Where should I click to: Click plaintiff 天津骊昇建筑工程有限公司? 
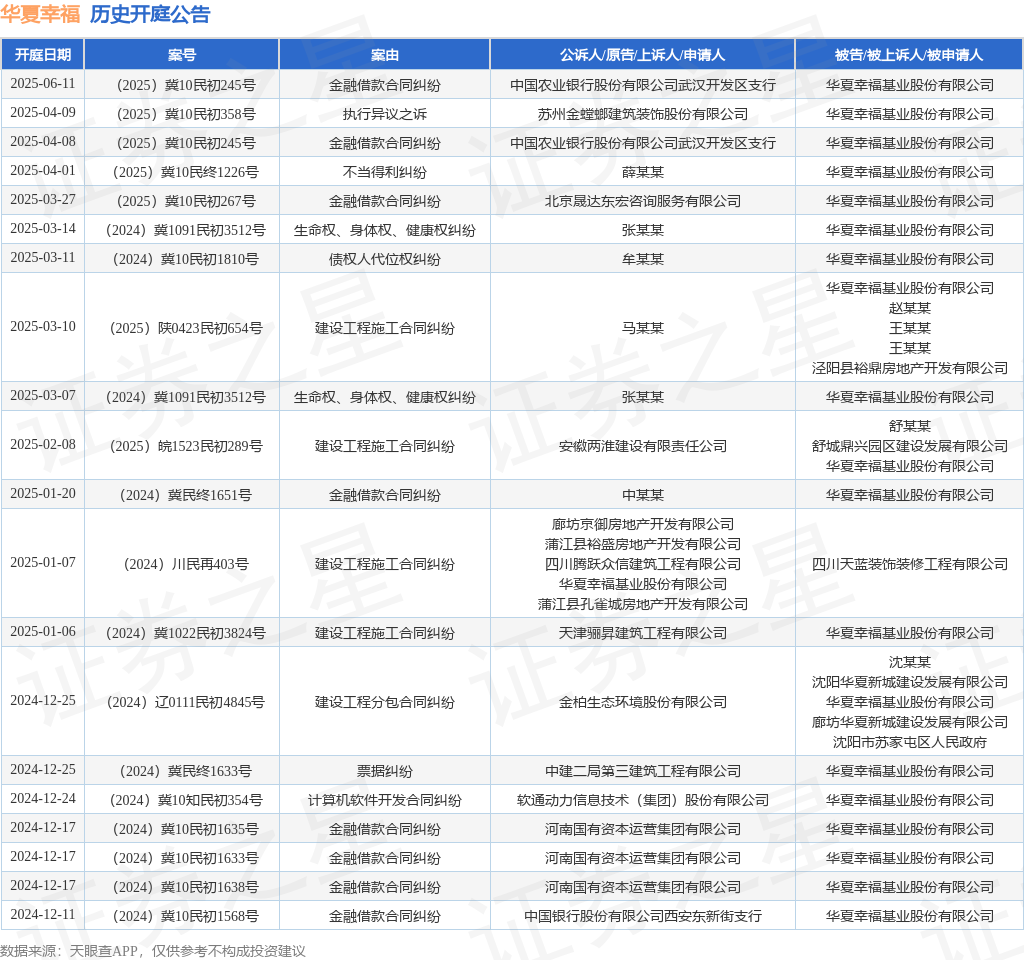click(x=643, y=633)
